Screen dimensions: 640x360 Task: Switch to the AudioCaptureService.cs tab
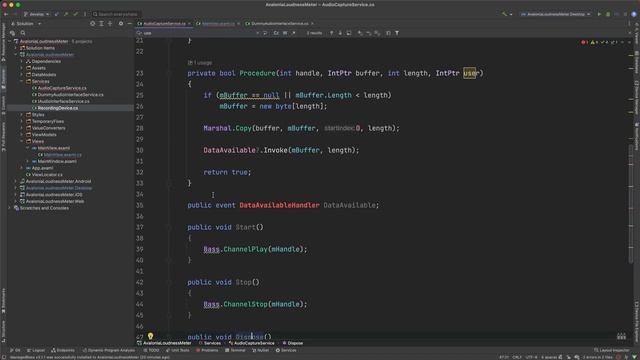(x=164, y=24)
